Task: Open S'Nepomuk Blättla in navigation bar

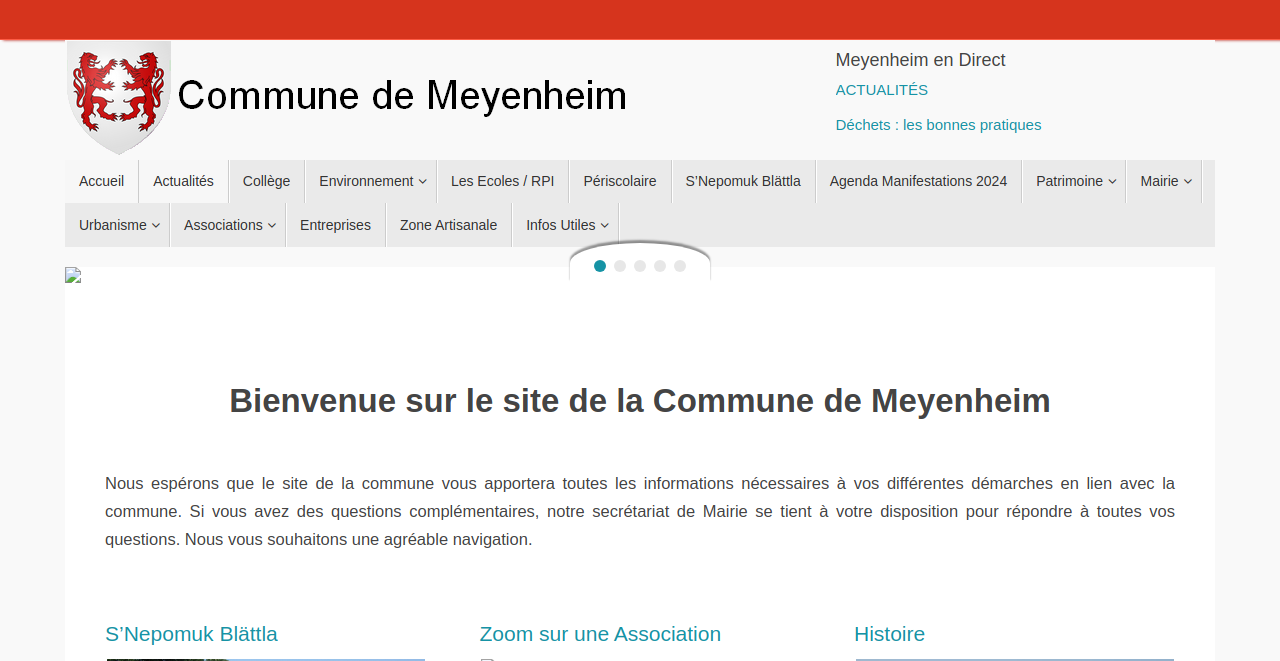Action: coord(743,181)
